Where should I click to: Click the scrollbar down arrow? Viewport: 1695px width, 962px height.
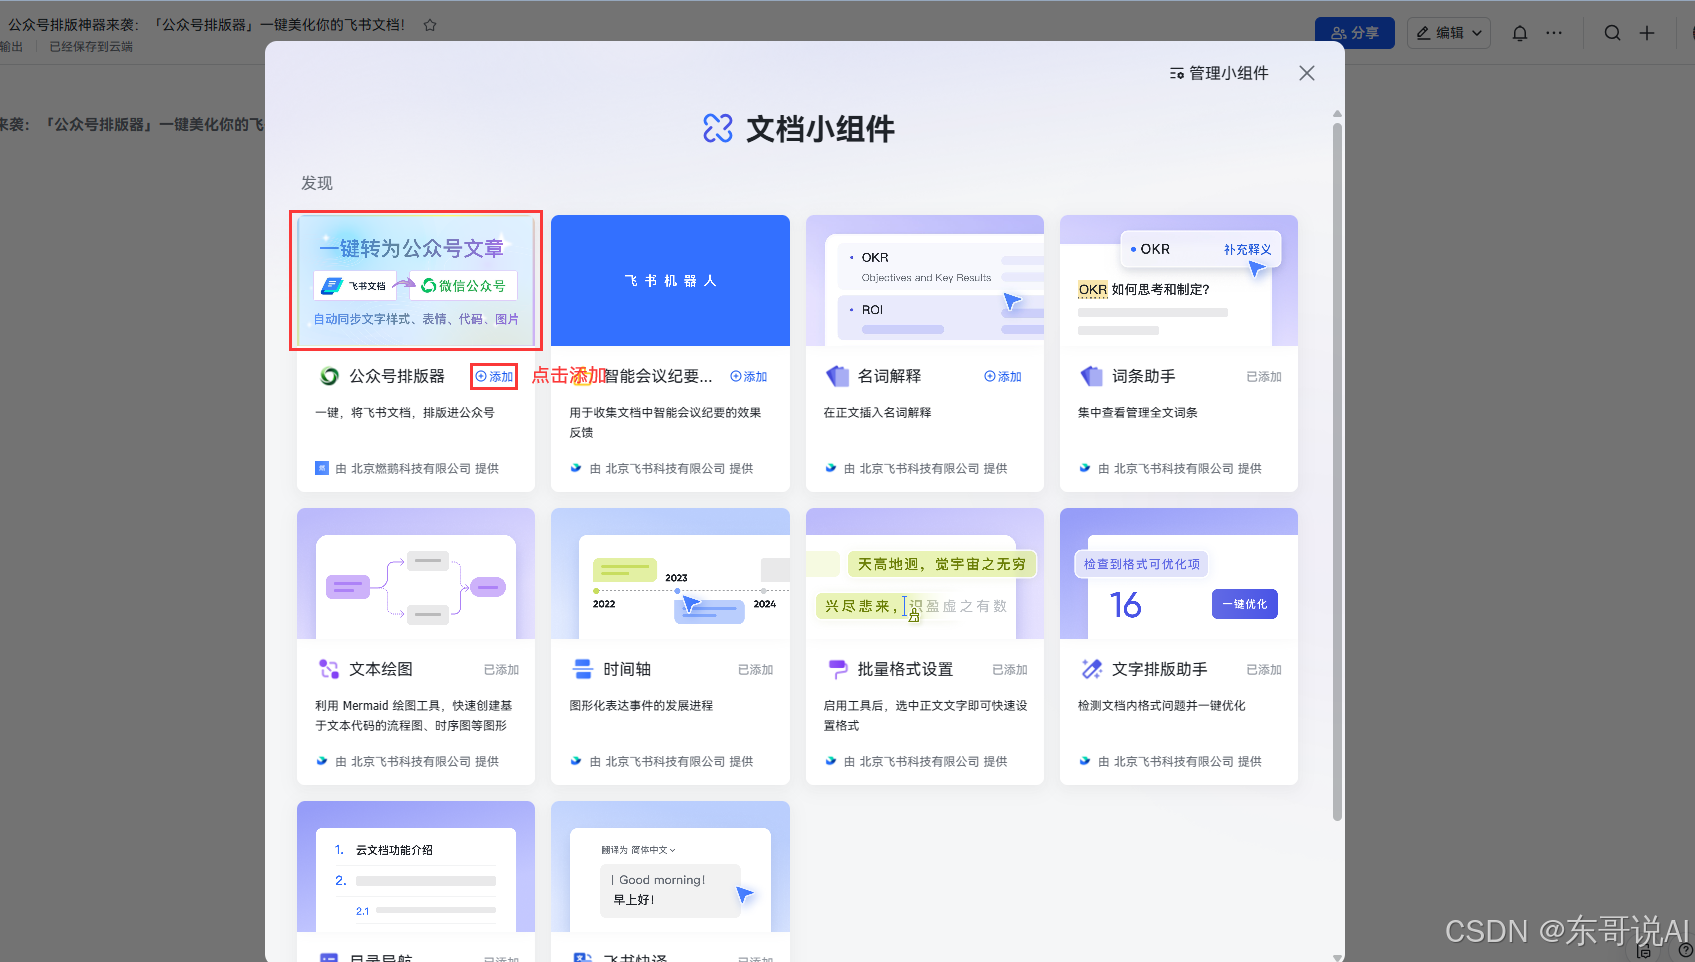click(1337, 956)
